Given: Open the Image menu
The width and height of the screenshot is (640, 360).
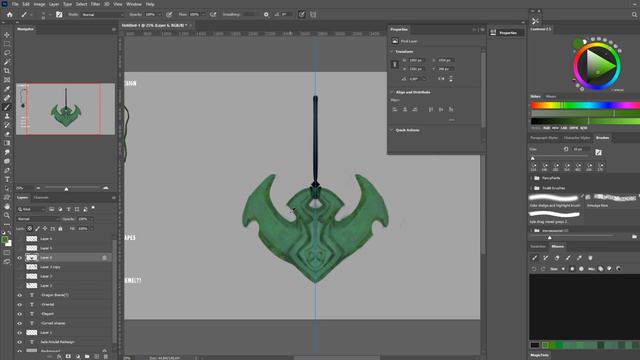Looking at the screenshot, I should point(39,4).
